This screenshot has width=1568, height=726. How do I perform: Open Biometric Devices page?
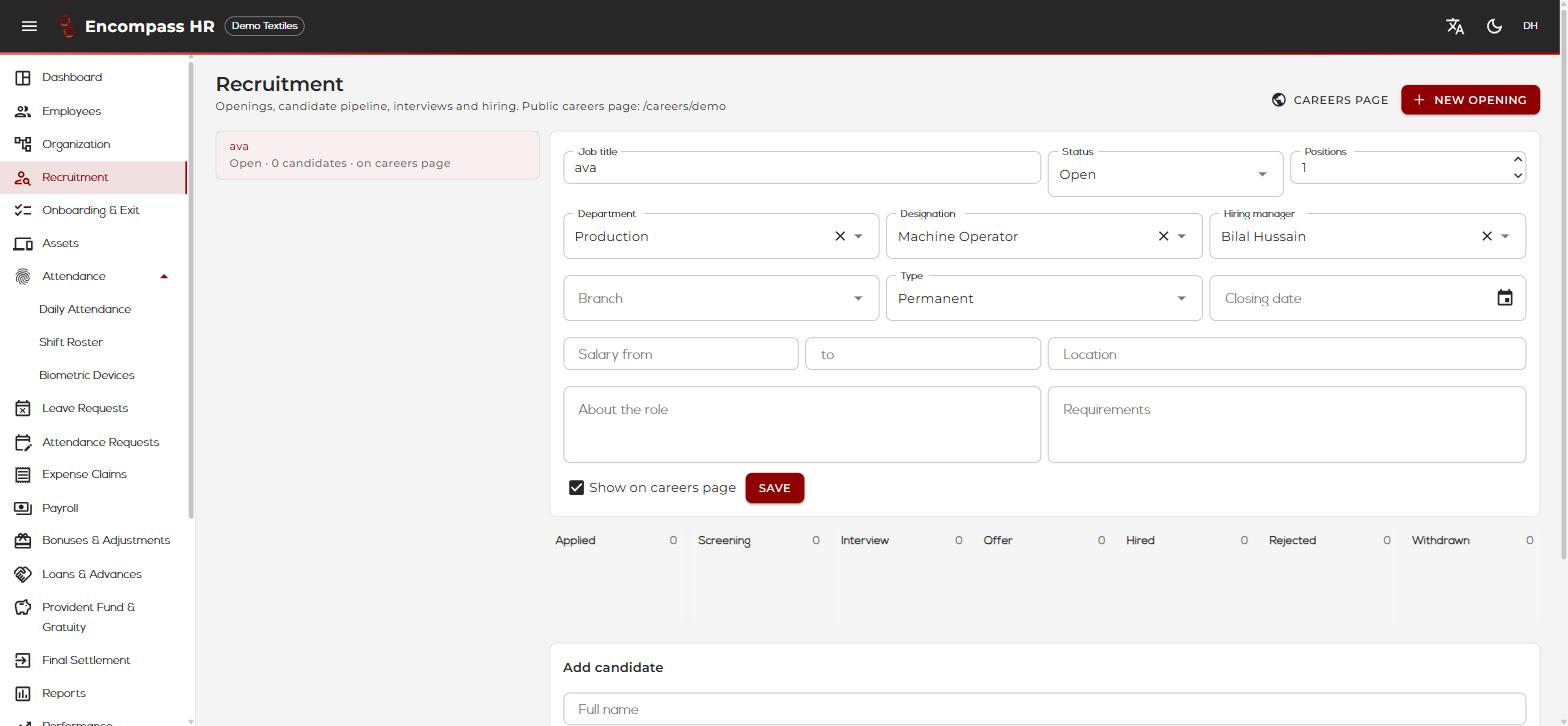coord(87,375)
